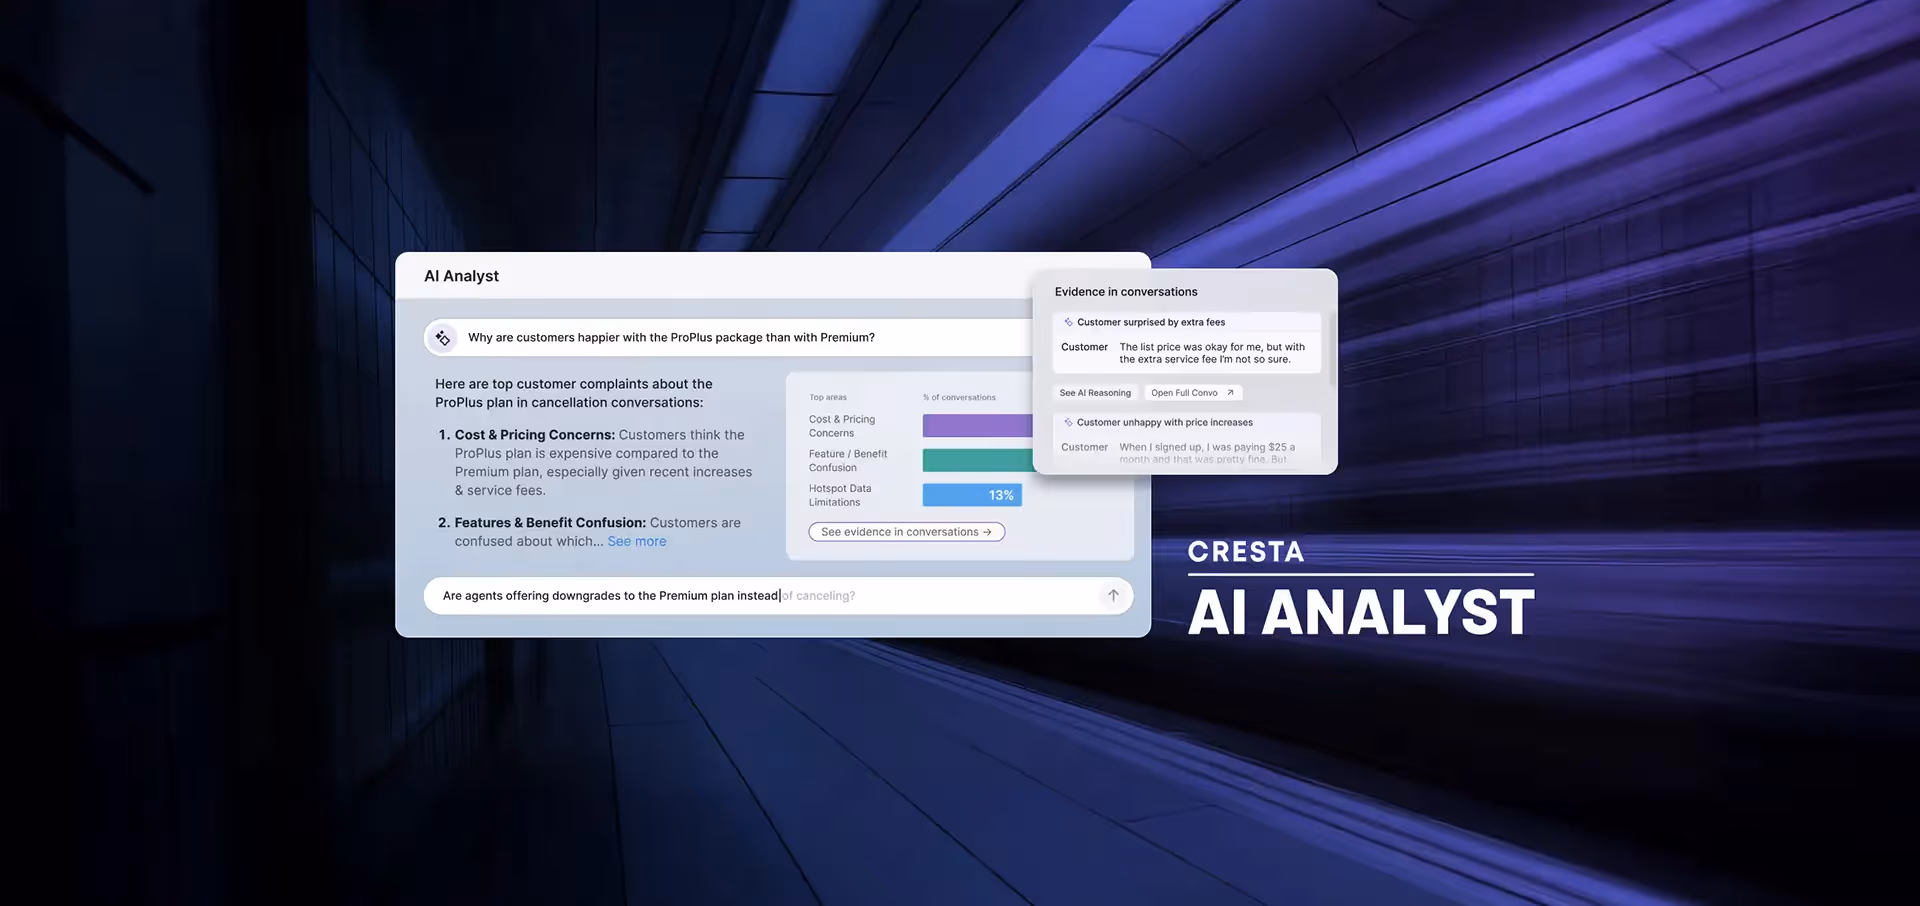The image size is (1920, 906).
Task: Click the external arrow icon in Open Full Convo
Action: (1230, 393)
